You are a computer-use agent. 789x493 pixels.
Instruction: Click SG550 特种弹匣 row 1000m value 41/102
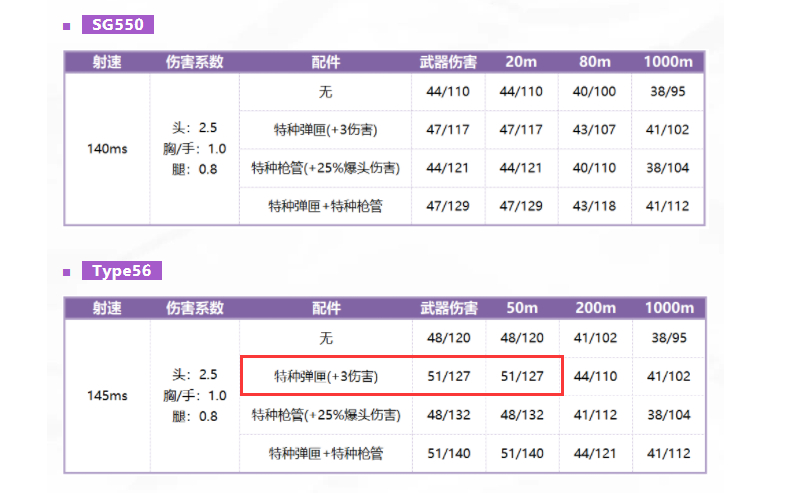click(668, 130)
